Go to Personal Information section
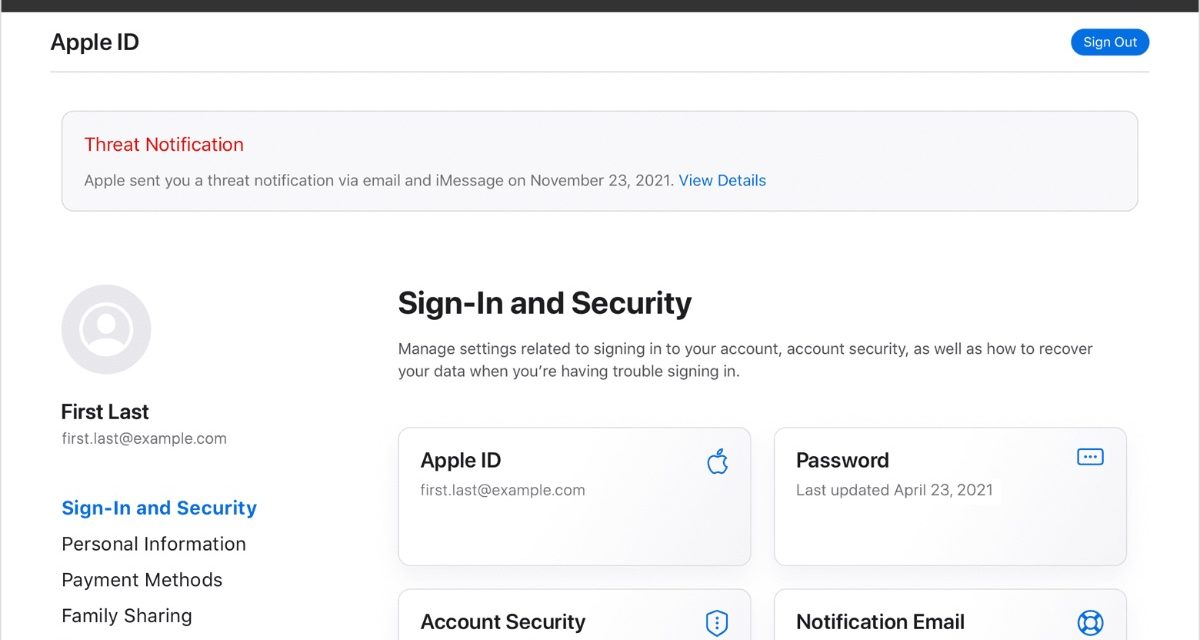This screenshot has width=1200, height=640. point(154,544)
